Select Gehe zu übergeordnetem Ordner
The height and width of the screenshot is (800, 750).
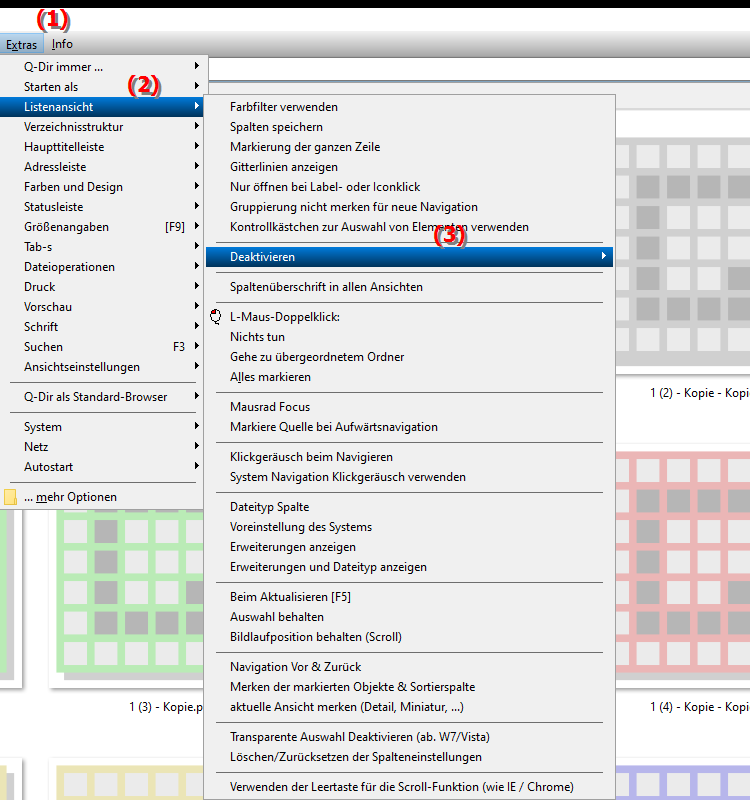[409, 357]
